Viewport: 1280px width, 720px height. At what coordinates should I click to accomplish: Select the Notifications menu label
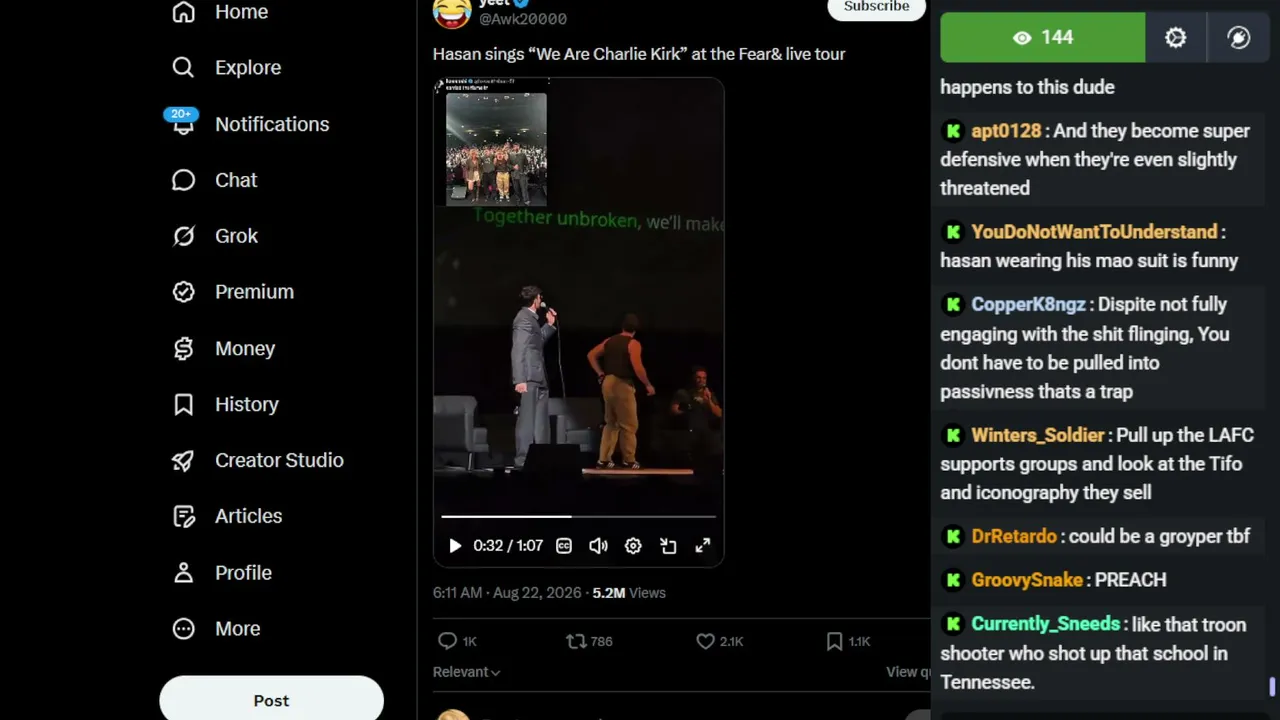(272, 124)
